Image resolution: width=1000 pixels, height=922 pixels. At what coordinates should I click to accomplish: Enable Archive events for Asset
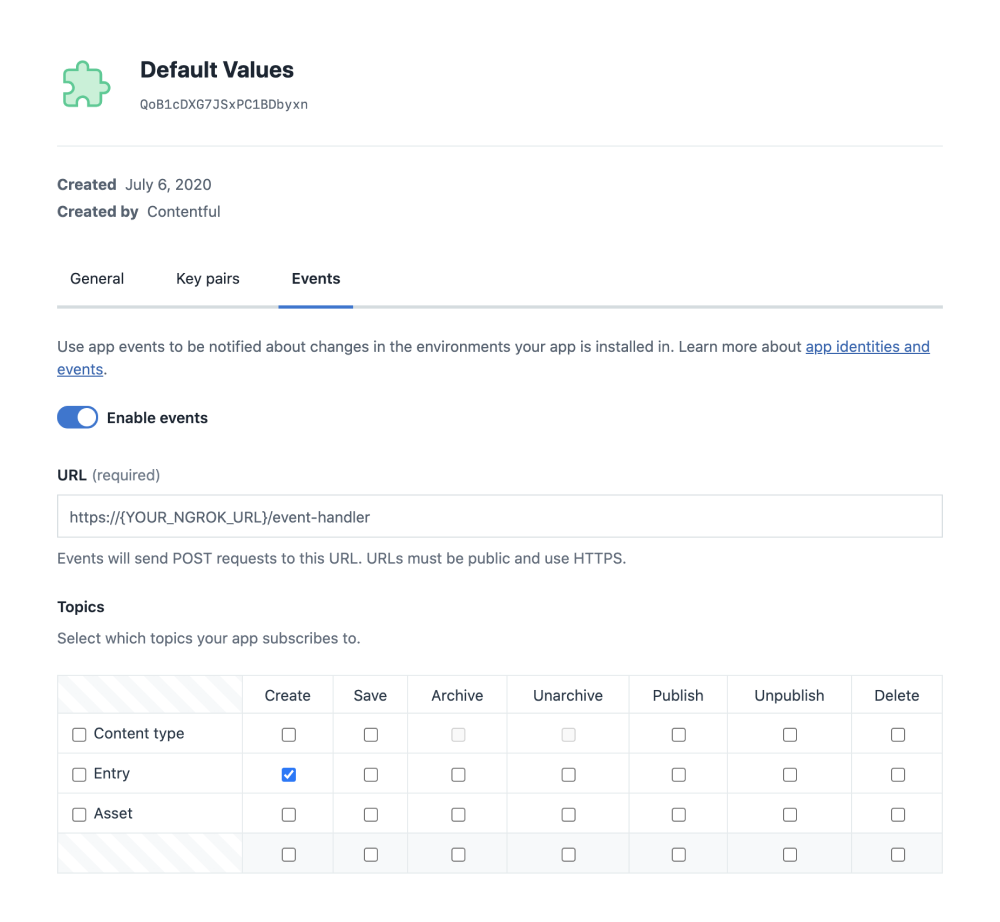(457, 814)
